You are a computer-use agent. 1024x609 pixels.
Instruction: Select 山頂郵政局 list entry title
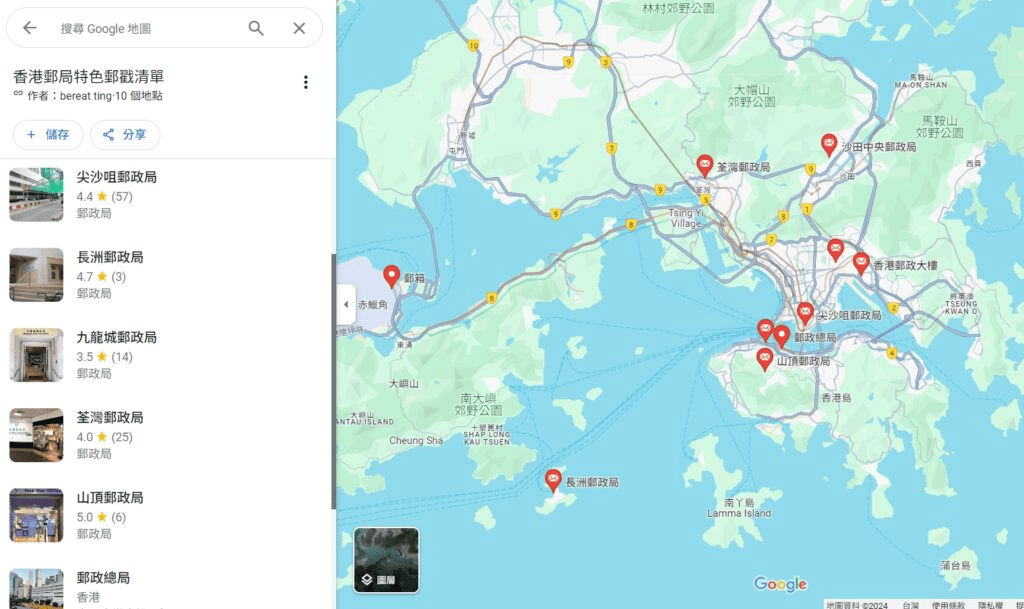click(x=110, y=498)
